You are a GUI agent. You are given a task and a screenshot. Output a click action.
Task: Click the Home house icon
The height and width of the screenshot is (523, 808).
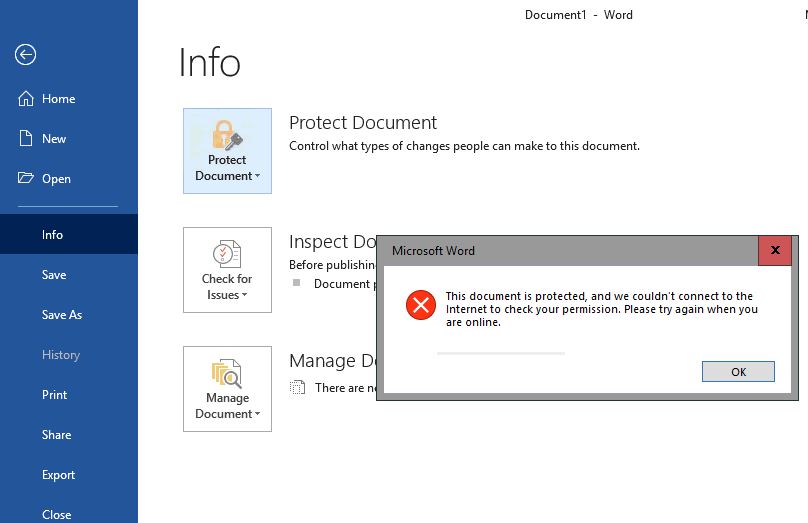click(26, 98)
